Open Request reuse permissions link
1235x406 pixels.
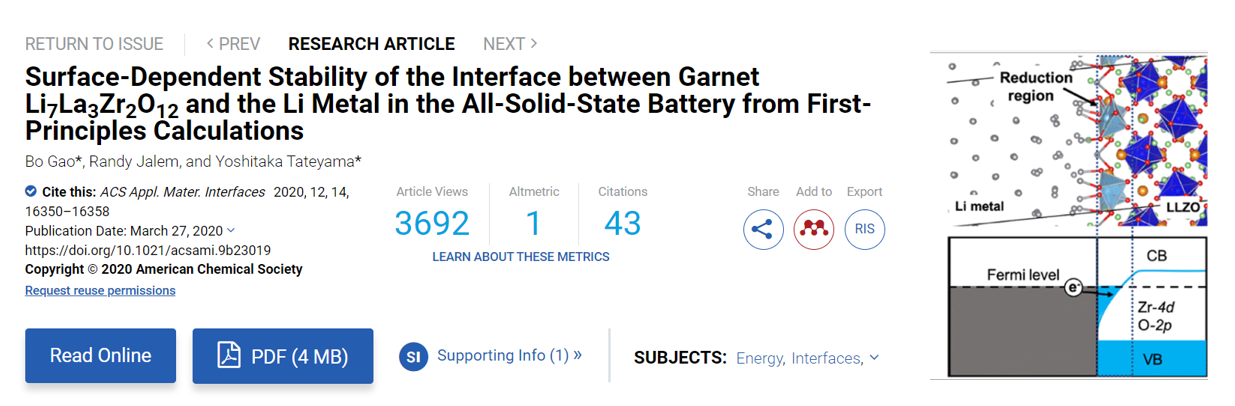pyautogui.click(x=100, y=290)
